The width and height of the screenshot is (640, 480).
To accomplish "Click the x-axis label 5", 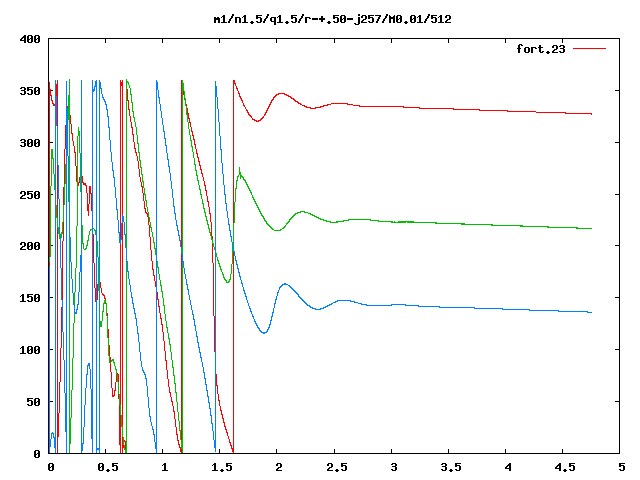I will pyautogui.click(x=622, y=467).
